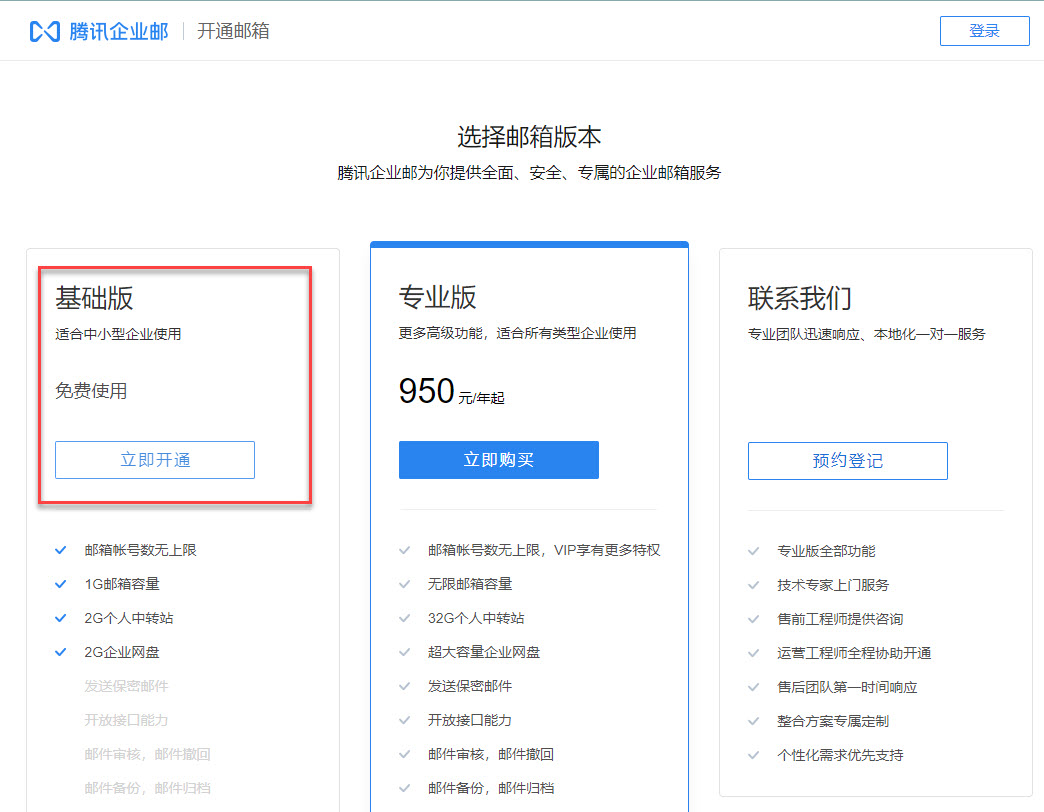Click checkmark icon beside 32G个人中转站

tap(404, 618)
